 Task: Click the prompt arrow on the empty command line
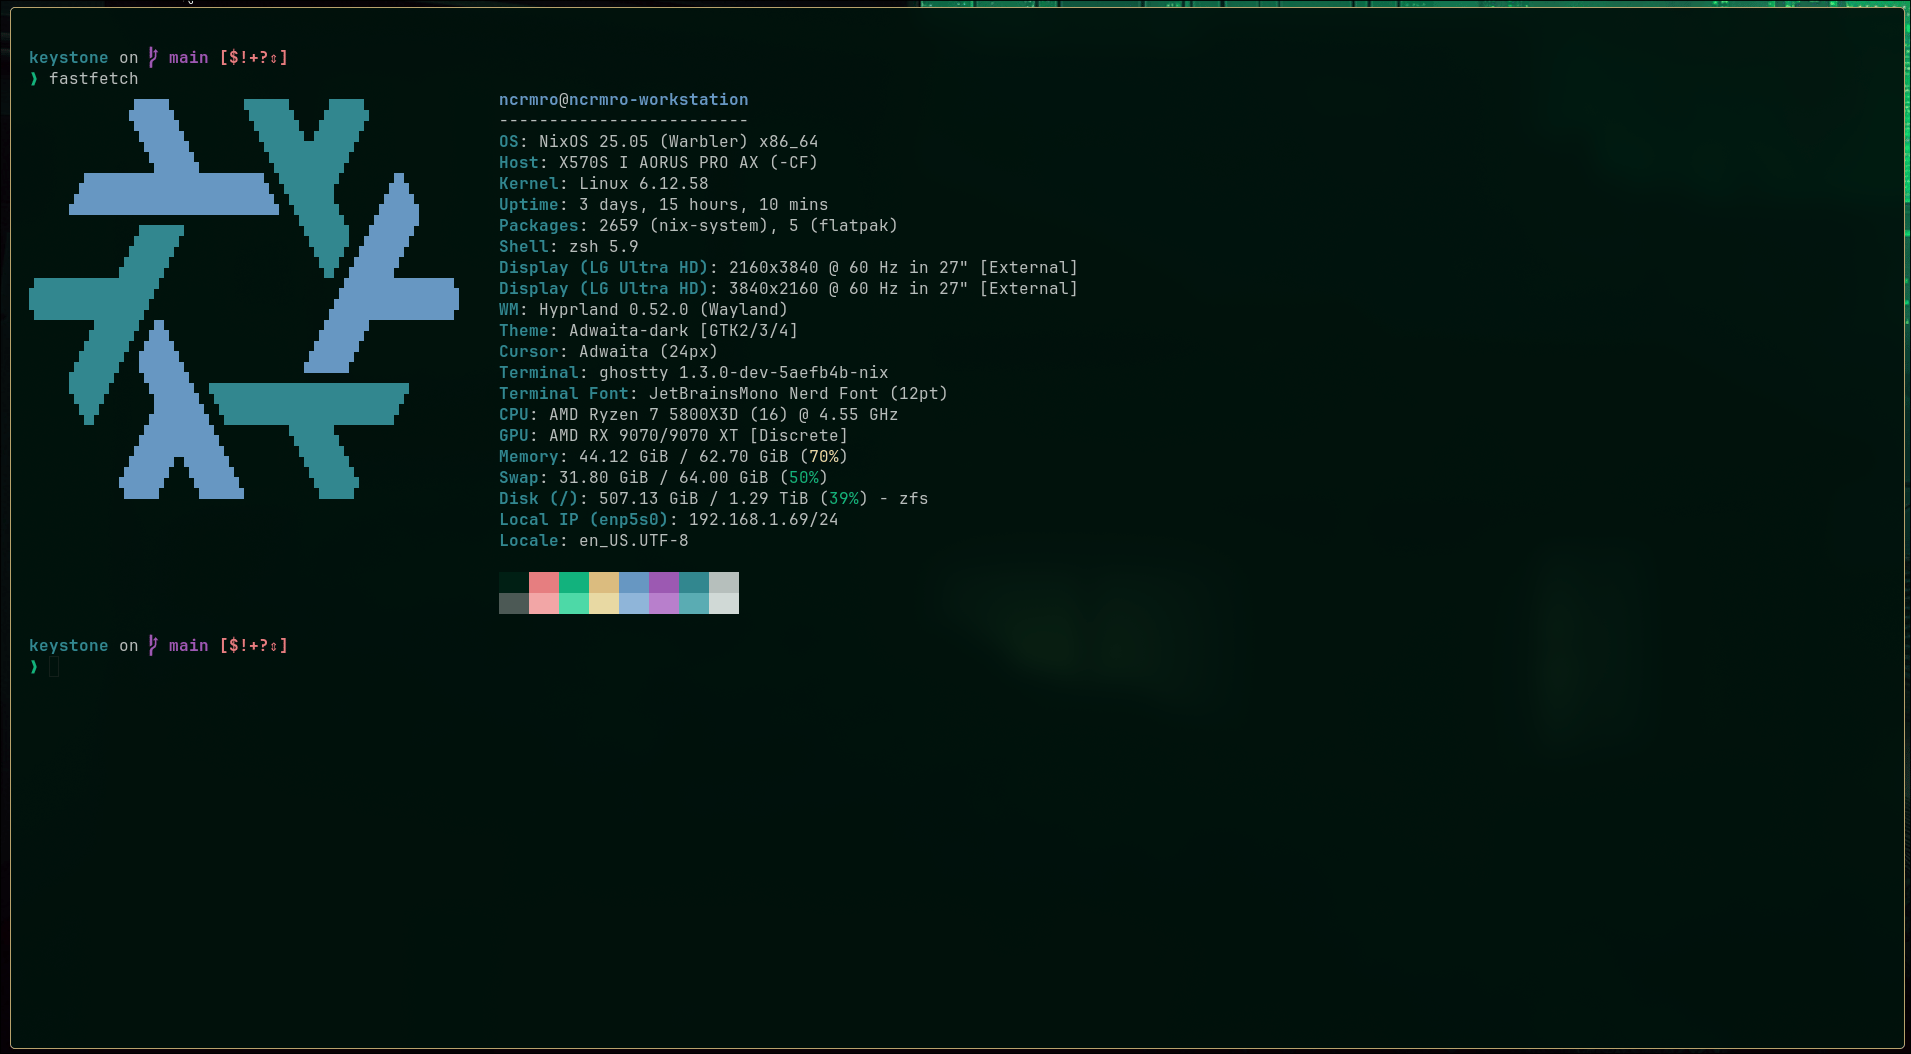34,666
